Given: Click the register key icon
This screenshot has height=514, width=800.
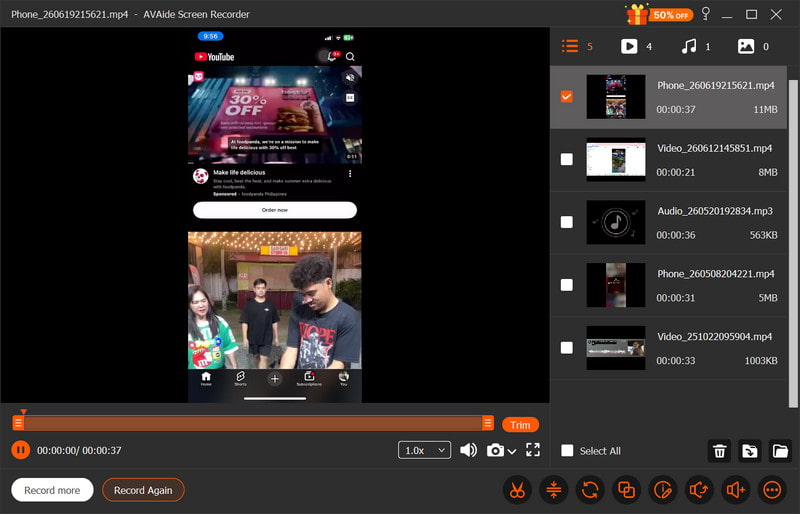Looking at the screenshot, I should pyautogui.click(x=706, y=14).
